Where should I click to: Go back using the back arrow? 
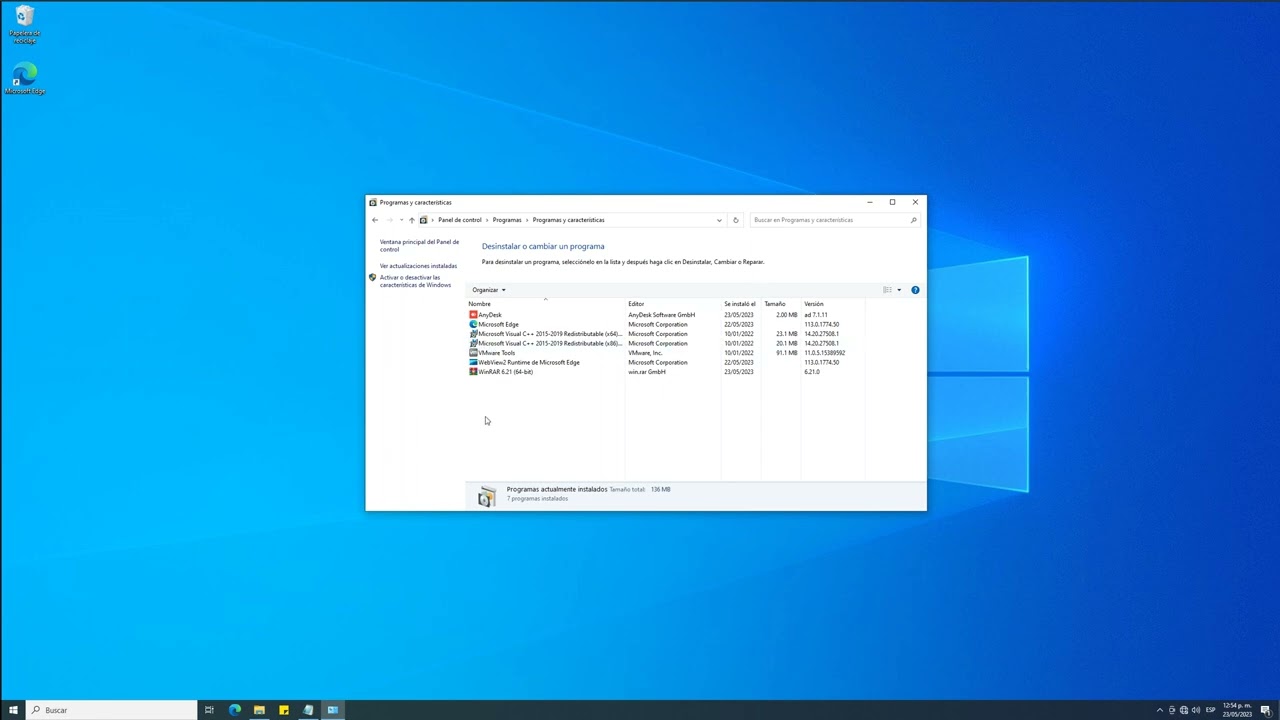(x=375, y=220)
